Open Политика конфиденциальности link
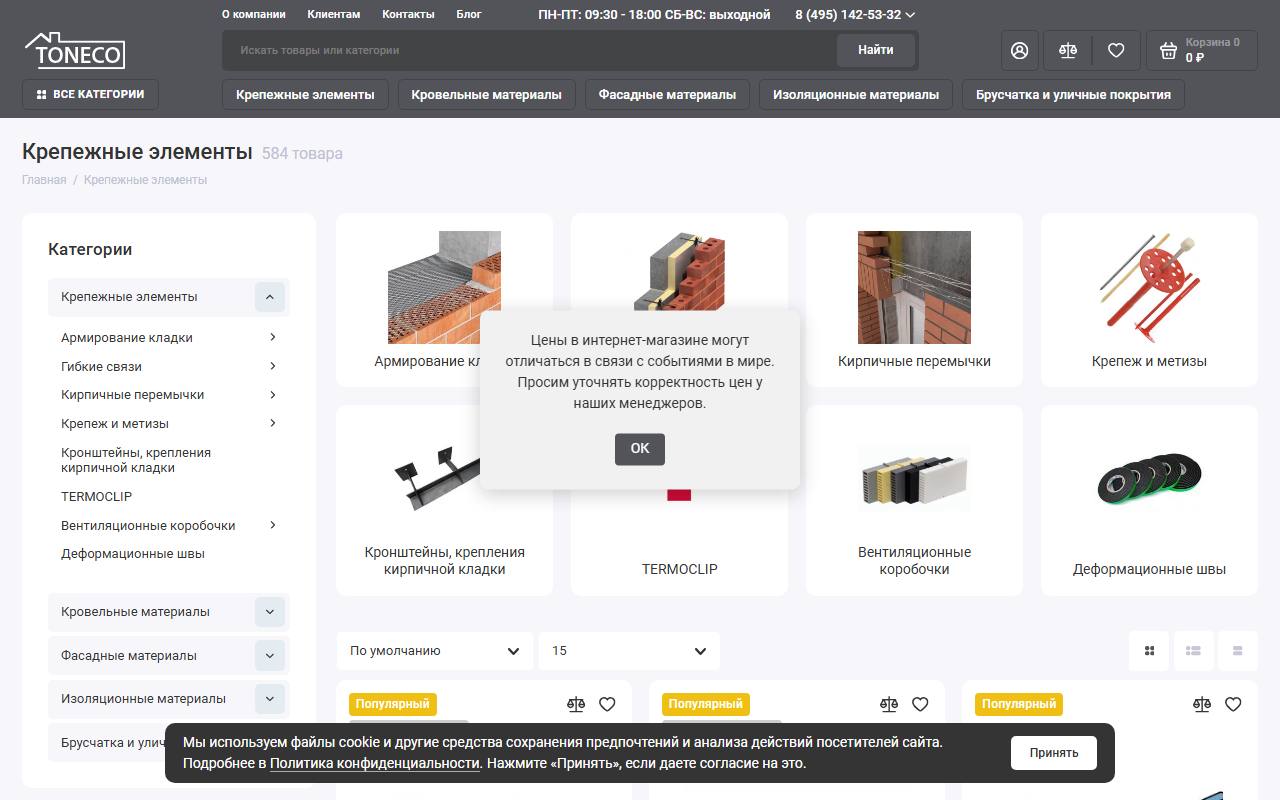This screenshot has height=800, width=1280. 375,763
